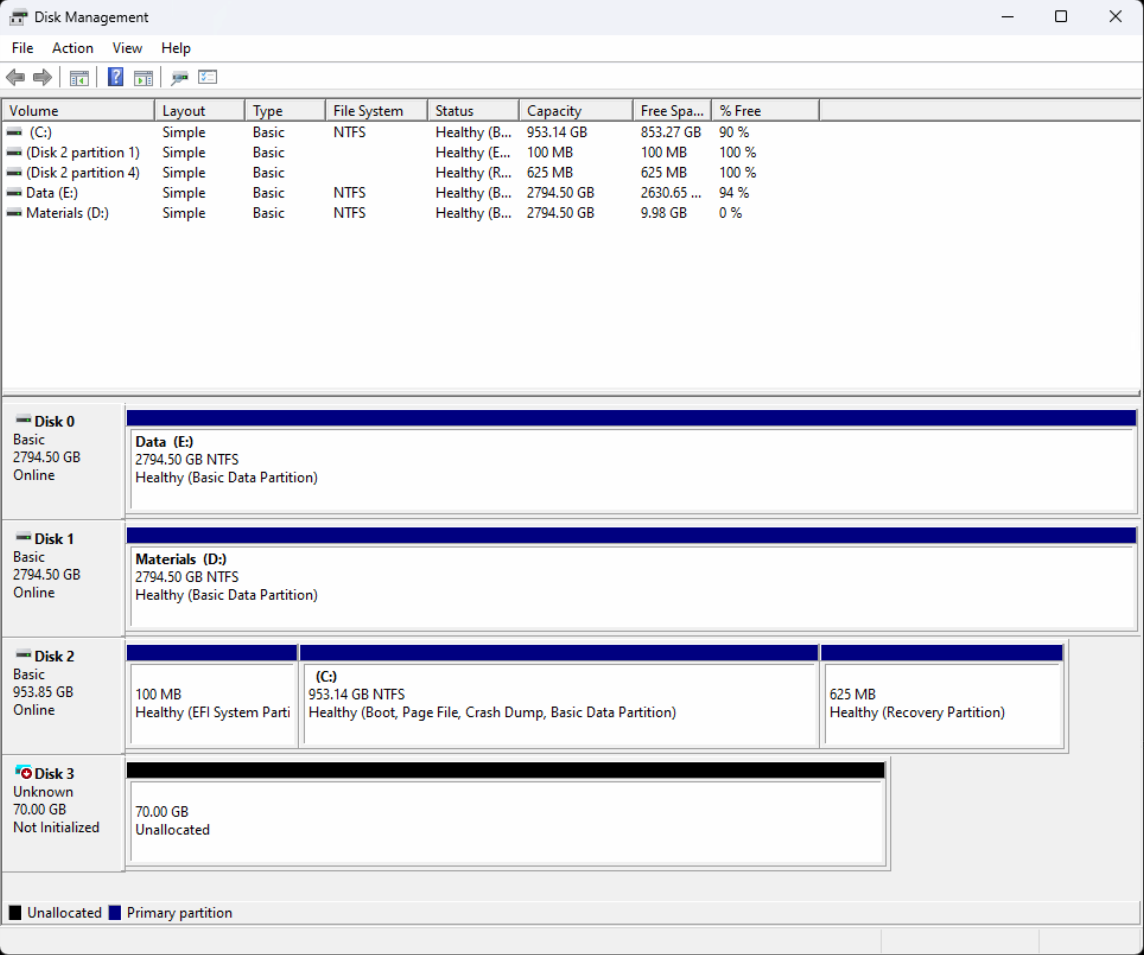Toggle the Show/Hide Console Tree icon
Viewport: 1144px width, 955px height.
[79, 77]
